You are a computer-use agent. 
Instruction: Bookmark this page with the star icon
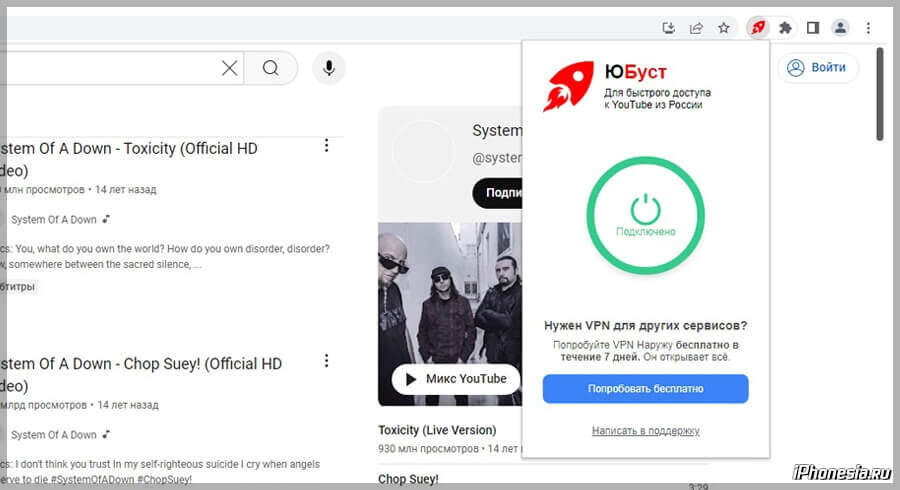click(724, 28)
